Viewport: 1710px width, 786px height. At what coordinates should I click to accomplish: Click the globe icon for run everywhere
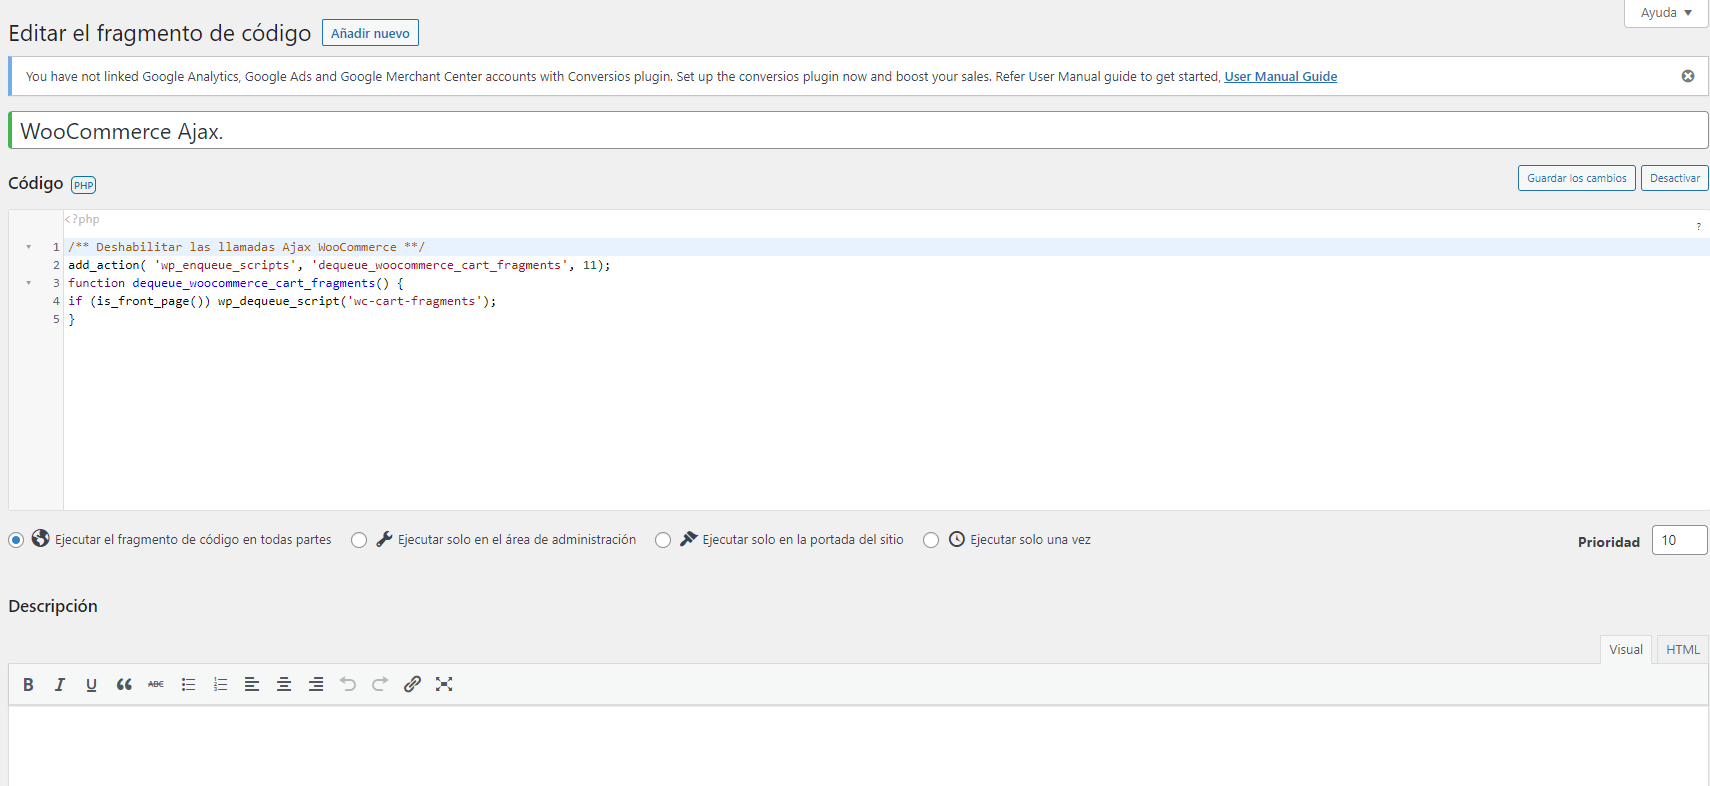[41, 538]
